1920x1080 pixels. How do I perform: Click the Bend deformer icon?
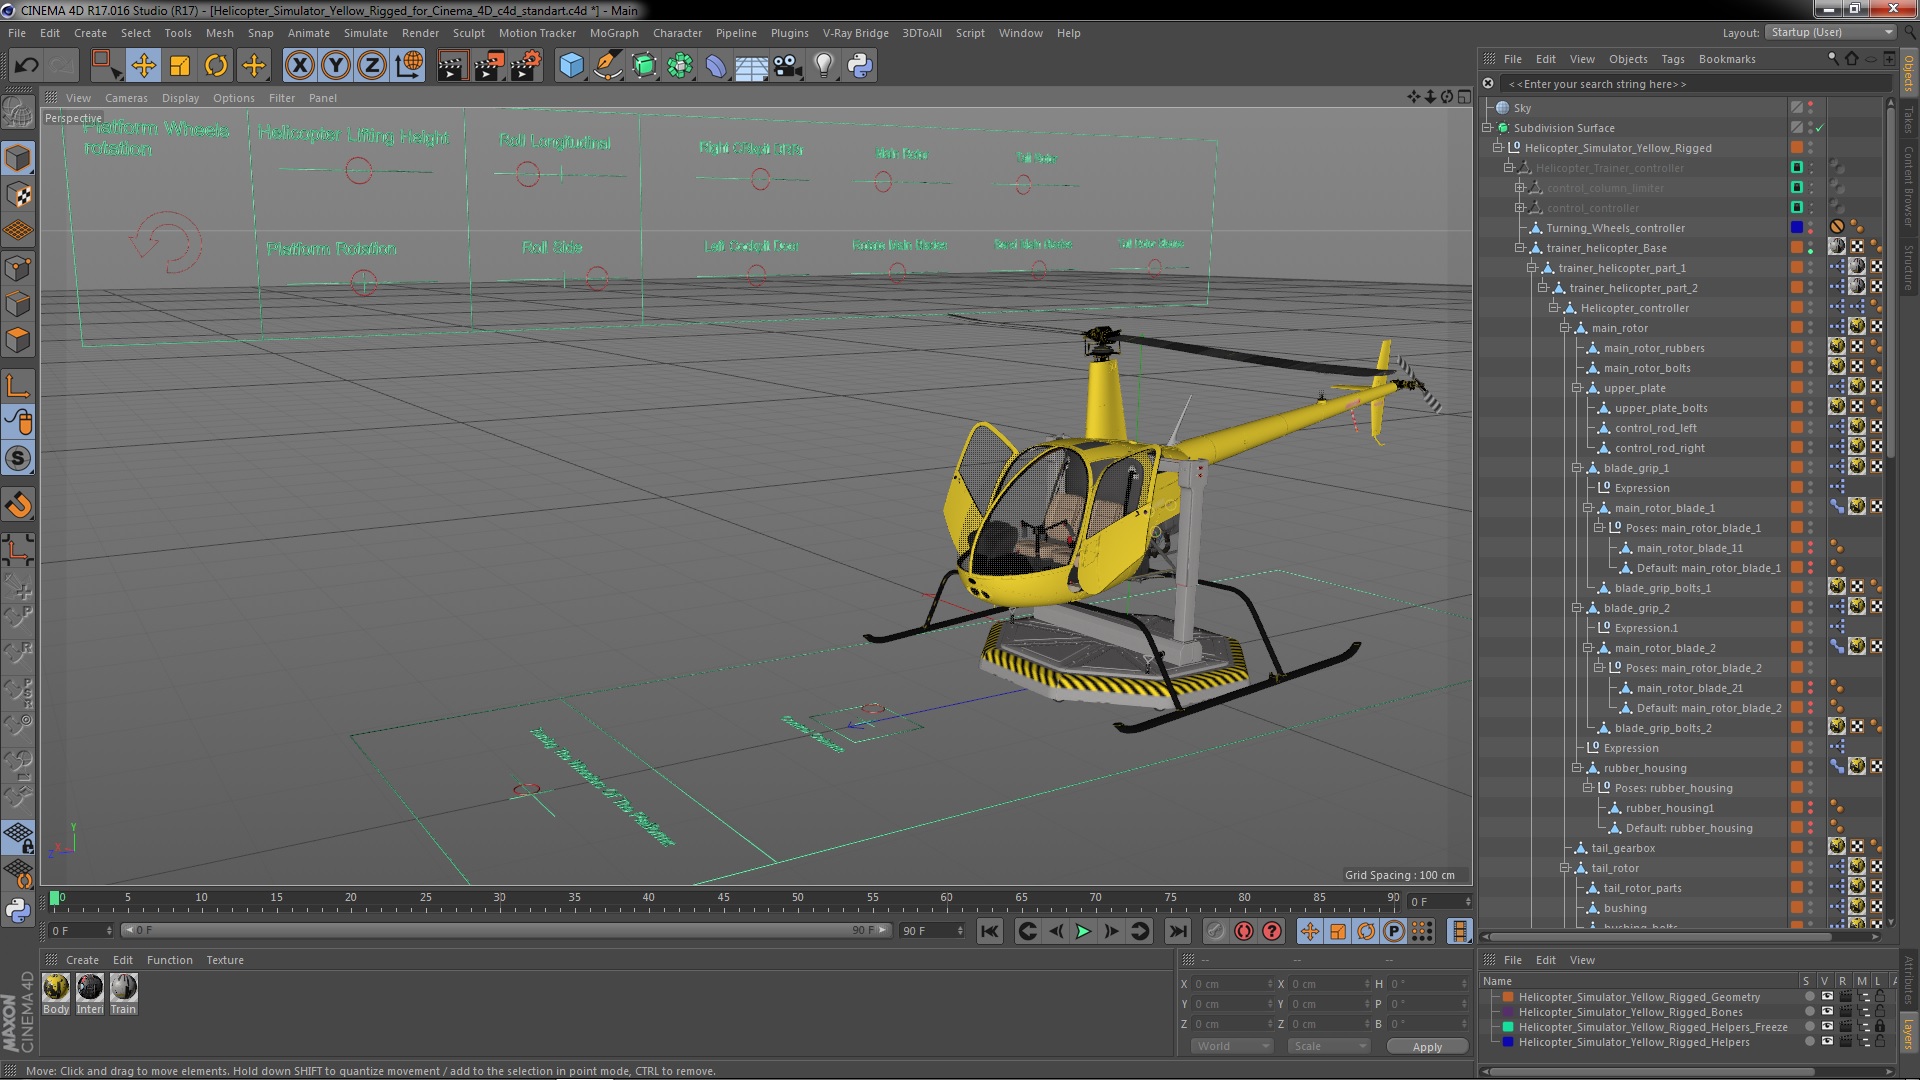click(716, 66)
